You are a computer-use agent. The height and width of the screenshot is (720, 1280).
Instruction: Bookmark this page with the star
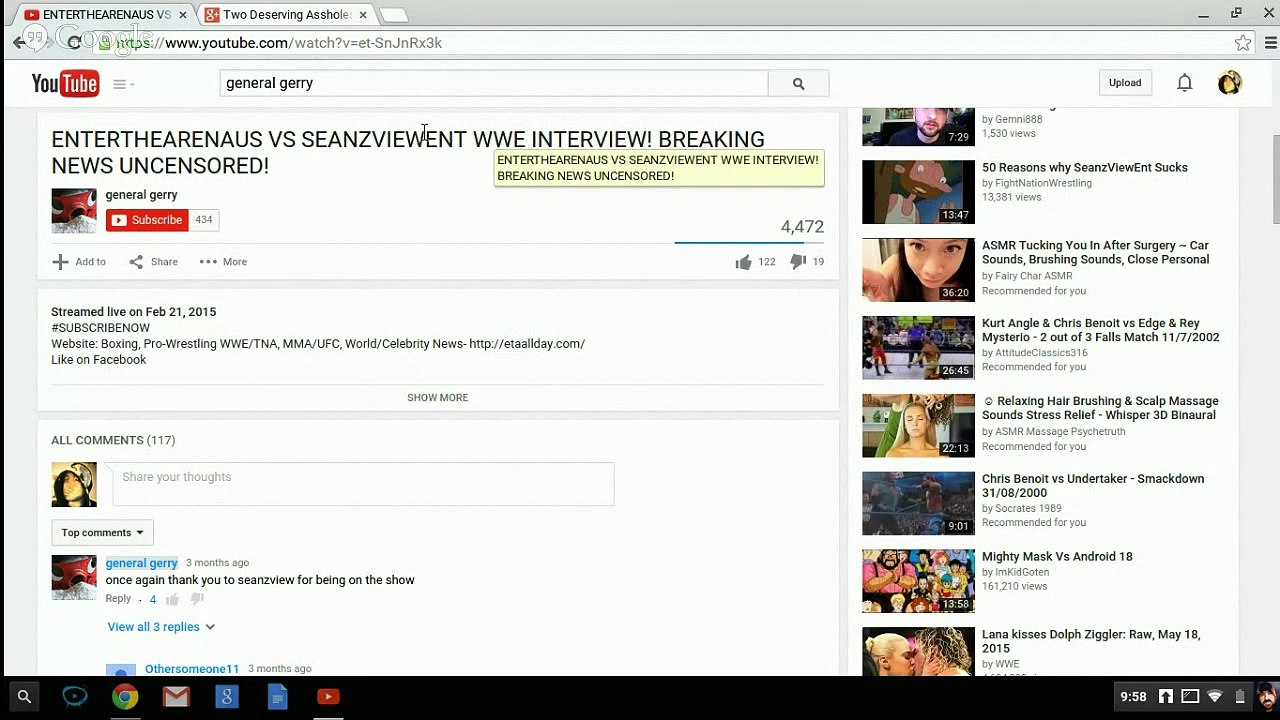point(1243,43)
